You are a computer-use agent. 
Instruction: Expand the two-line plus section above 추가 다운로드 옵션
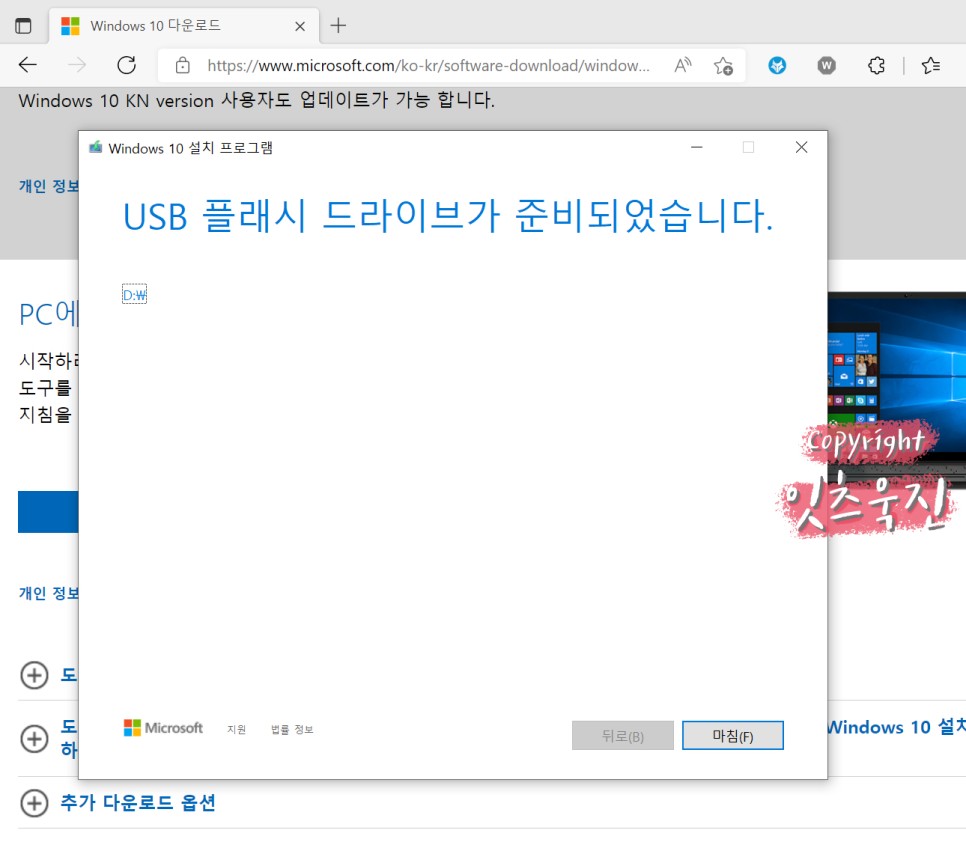[x=34, y=738]
